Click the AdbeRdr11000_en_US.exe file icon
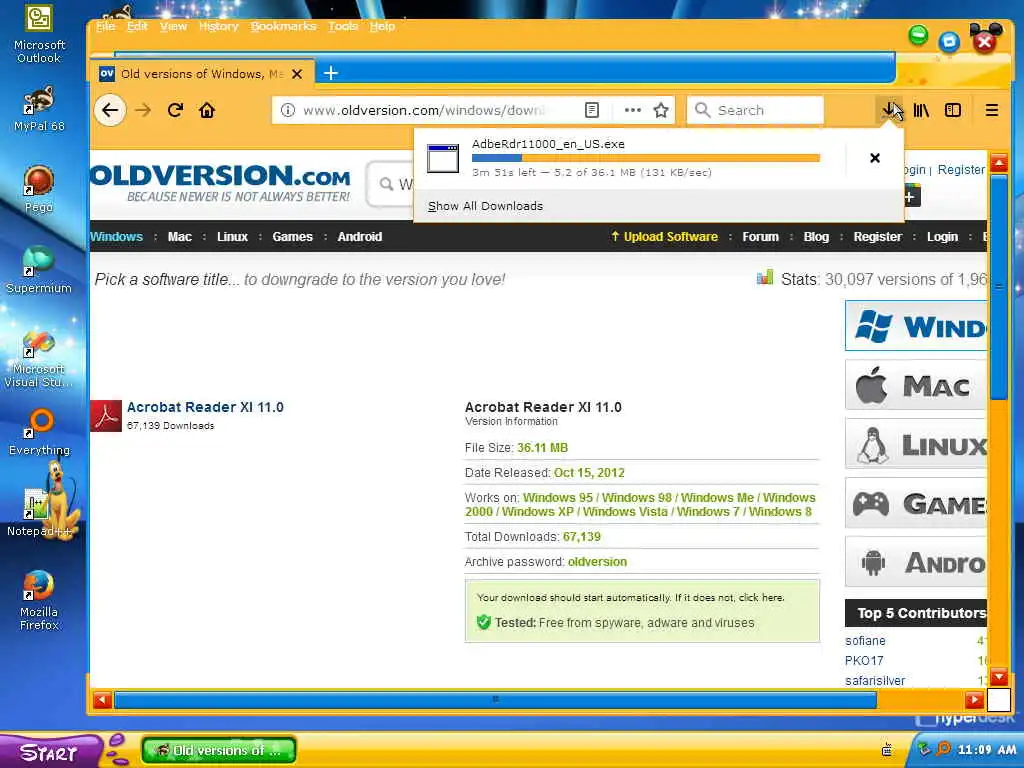The image size is (1024, 768). click(443, 159)
